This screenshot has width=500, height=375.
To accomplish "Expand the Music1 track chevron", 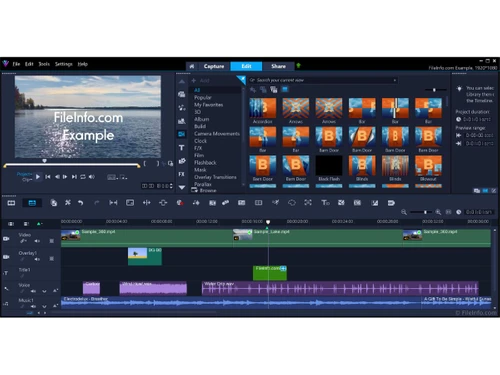I will tap(44, 306).
